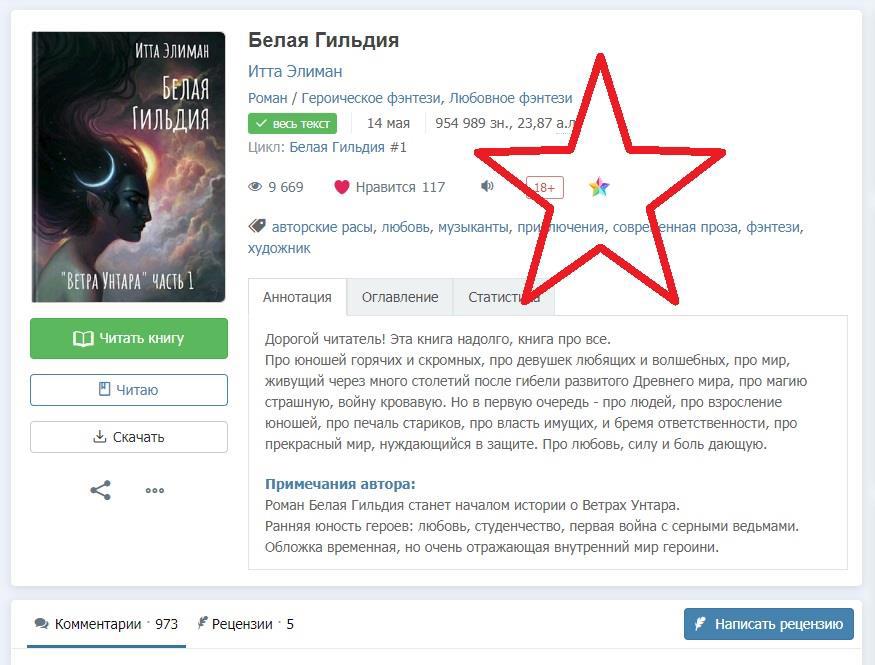Click the audio speaker icon
Screen dimensions: 875x665
487,186
